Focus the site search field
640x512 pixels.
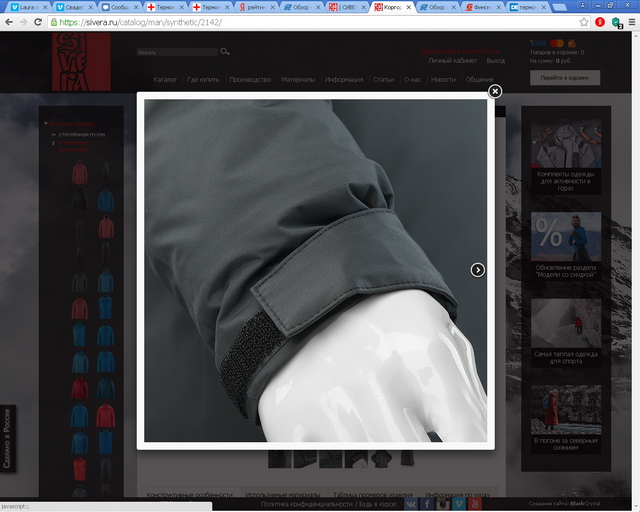click(x=177, y=52)
